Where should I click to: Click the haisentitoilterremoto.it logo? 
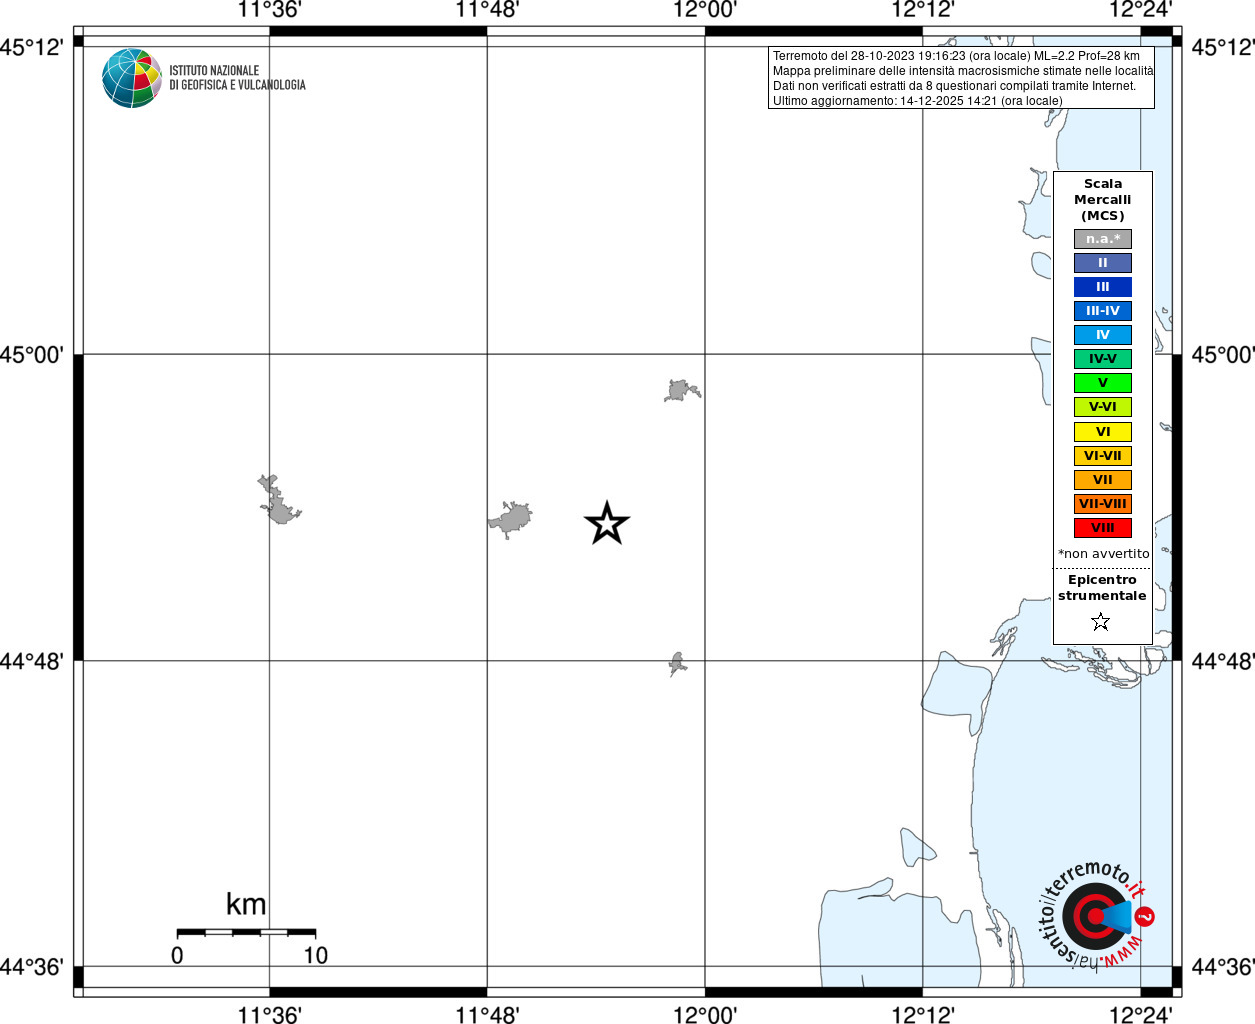(1096, 914)
